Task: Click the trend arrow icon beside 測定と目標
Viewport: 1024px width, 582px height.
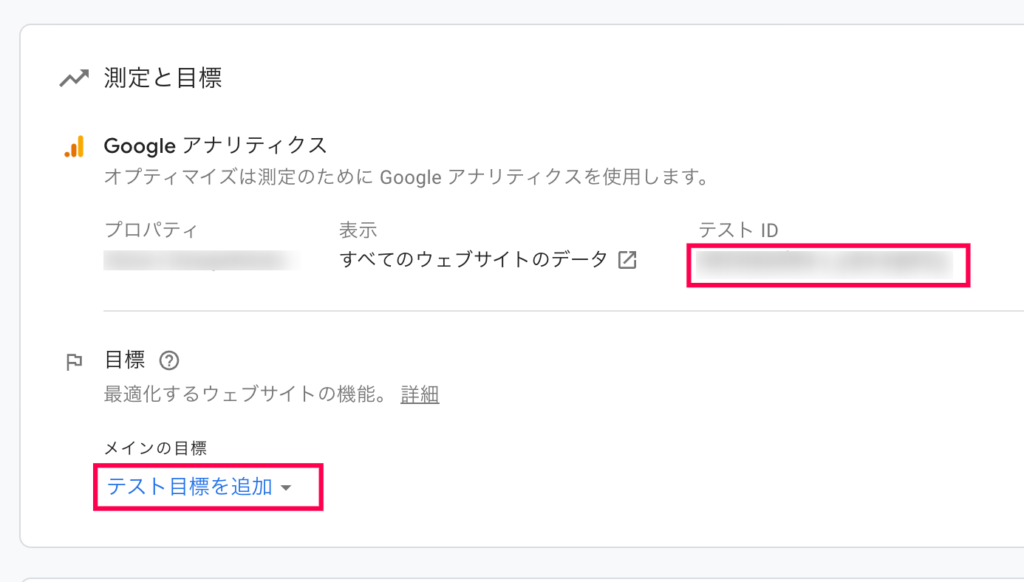Action: point(74,78)
